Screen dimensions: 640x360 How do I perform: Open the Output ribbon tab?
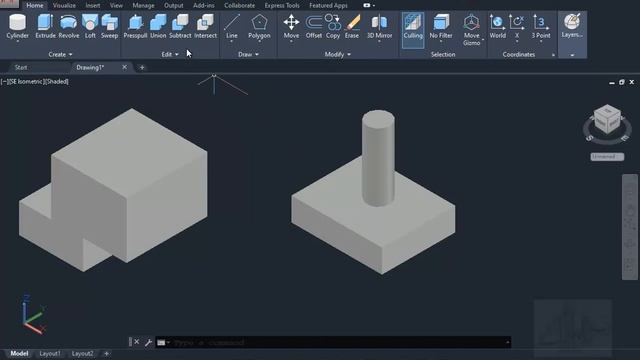pyautogui.click(x=173, y=5)
